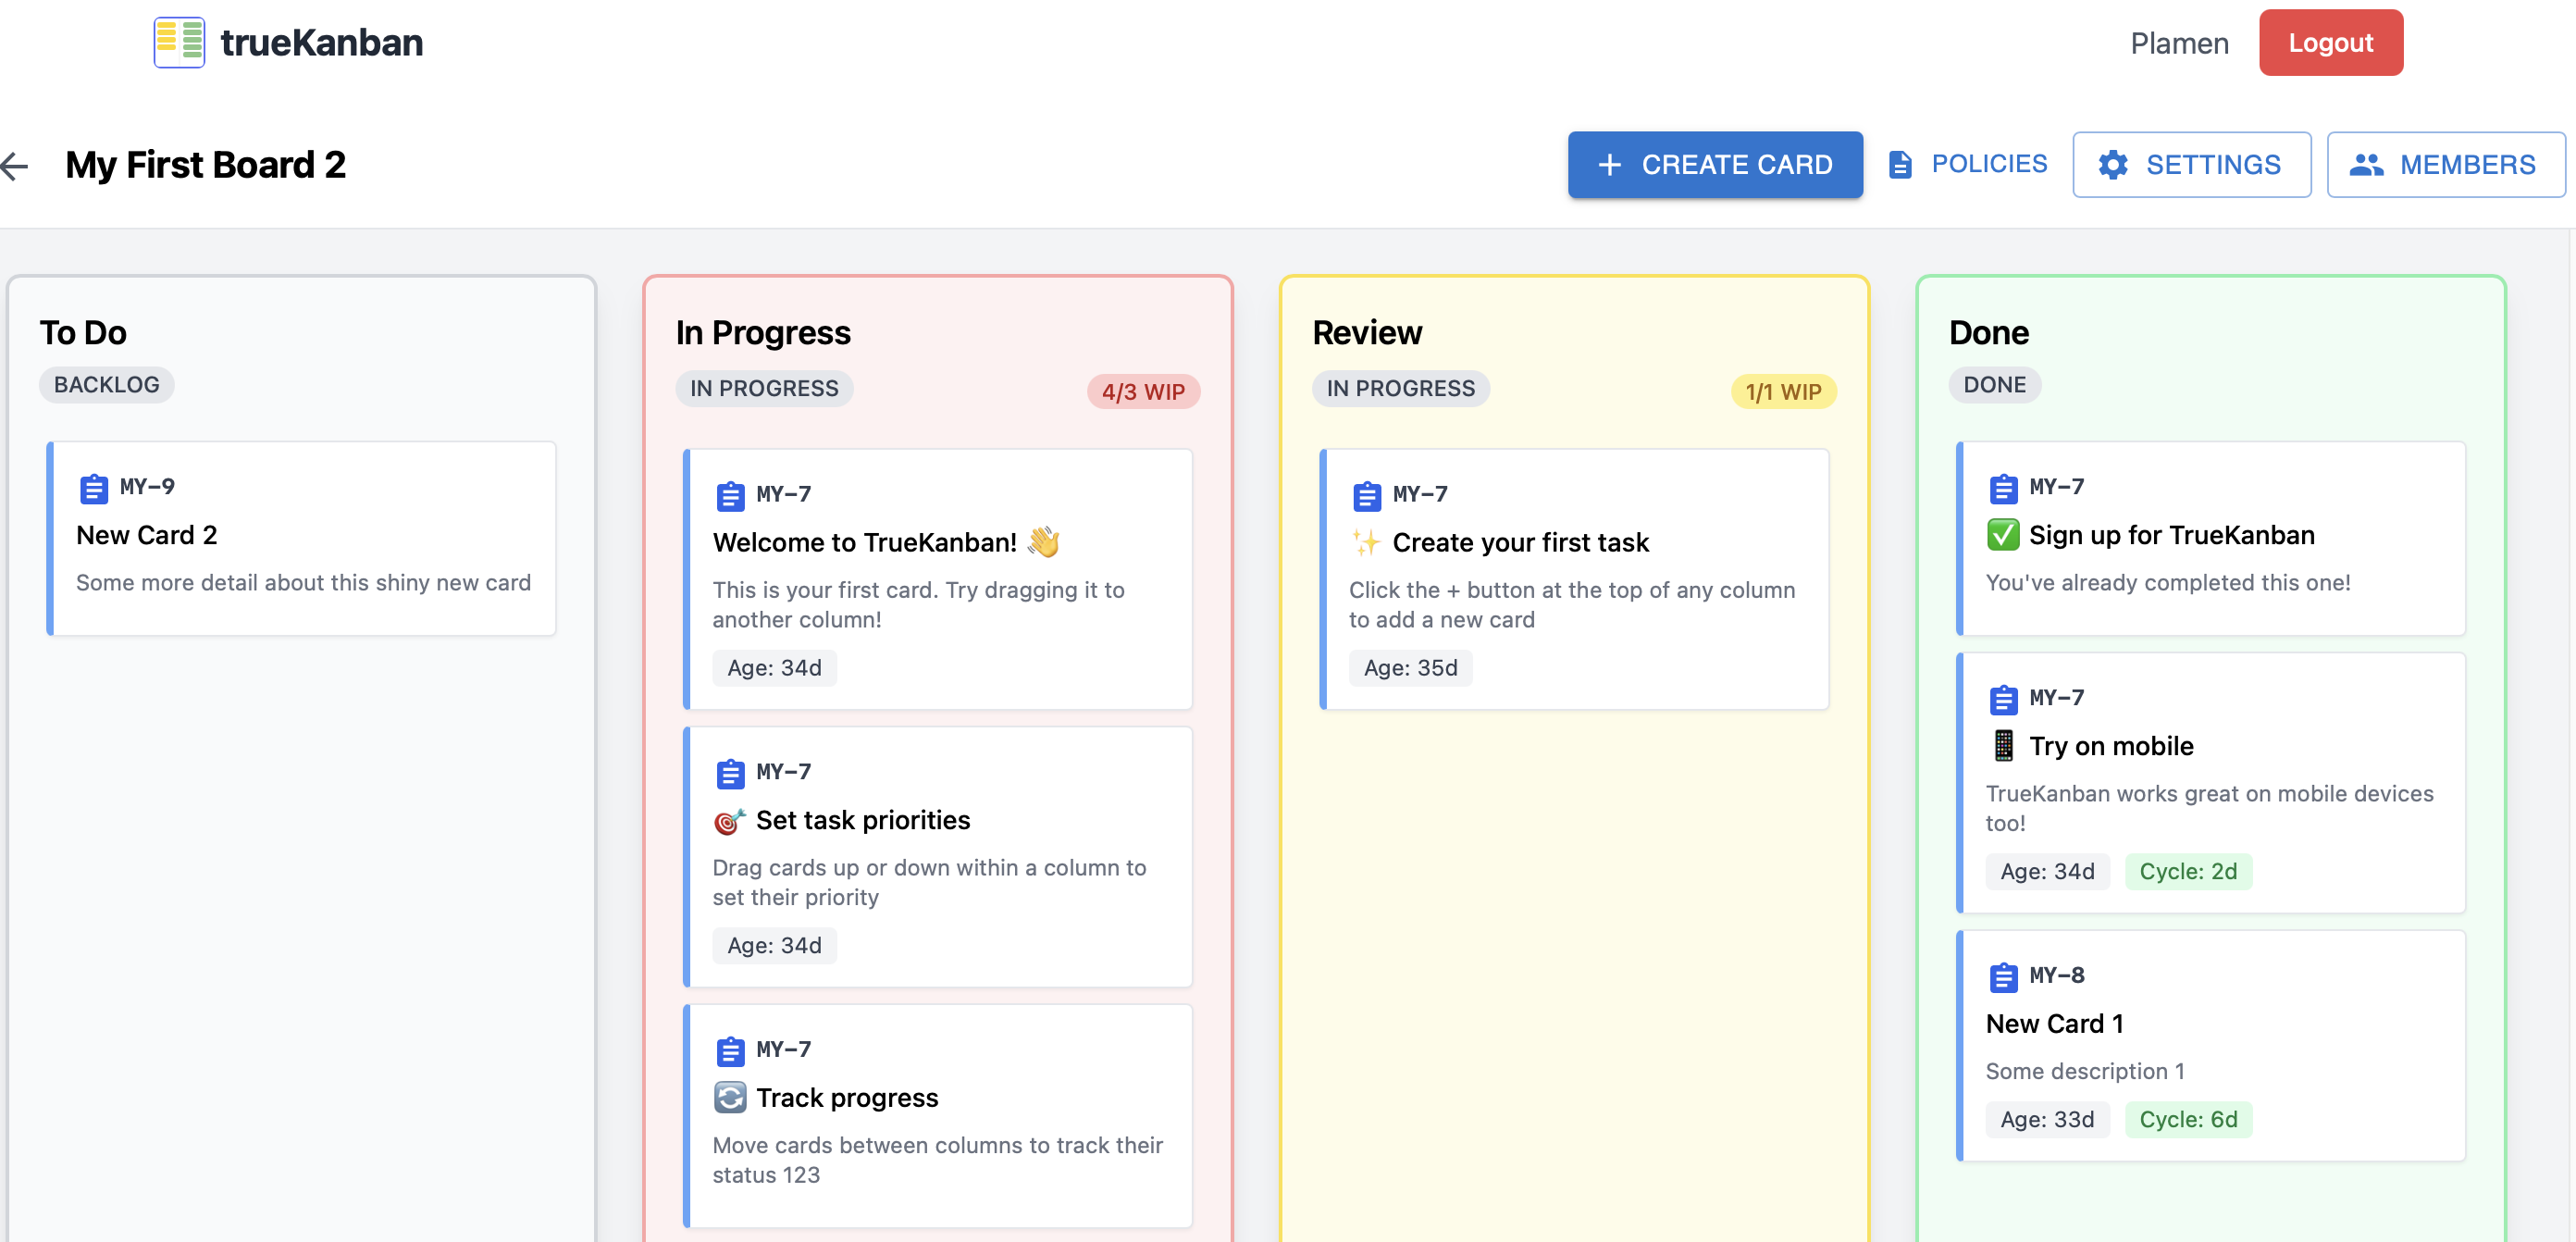
Task: Click the clipboard icon on MY-9 card
Action: (93, 488)
